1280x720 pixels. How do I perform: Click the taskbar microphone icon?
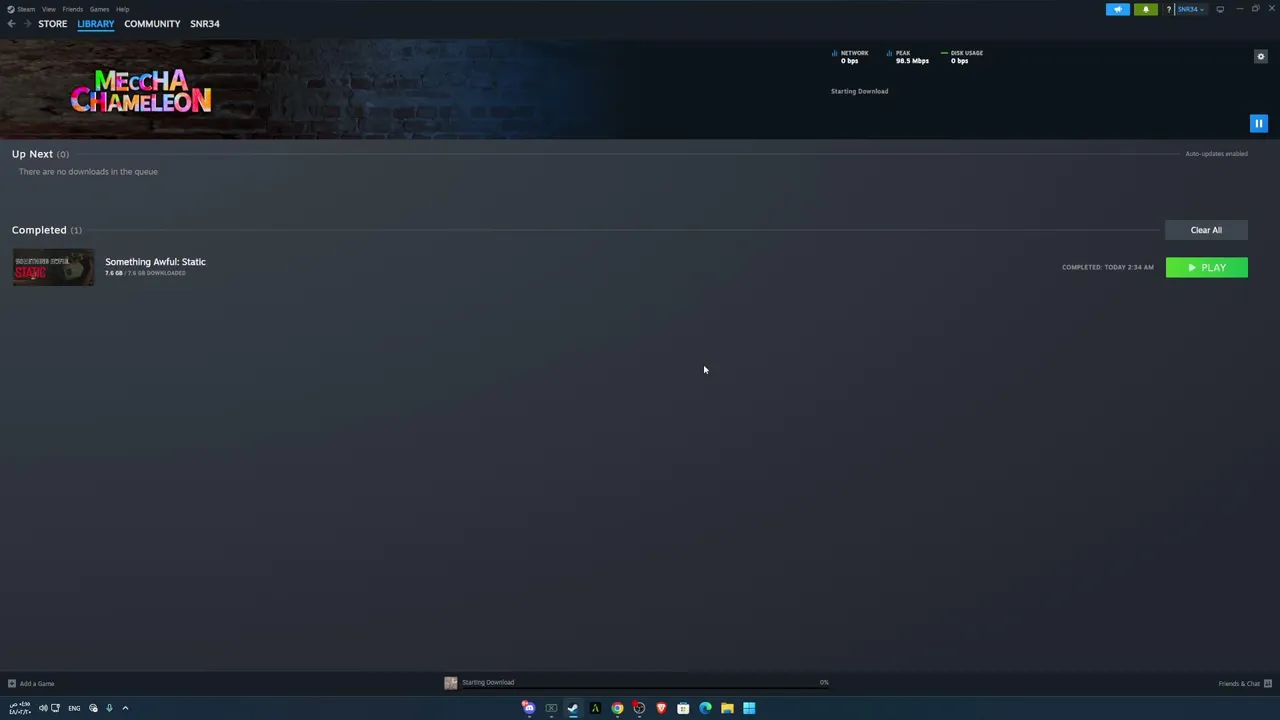(109, 708)
